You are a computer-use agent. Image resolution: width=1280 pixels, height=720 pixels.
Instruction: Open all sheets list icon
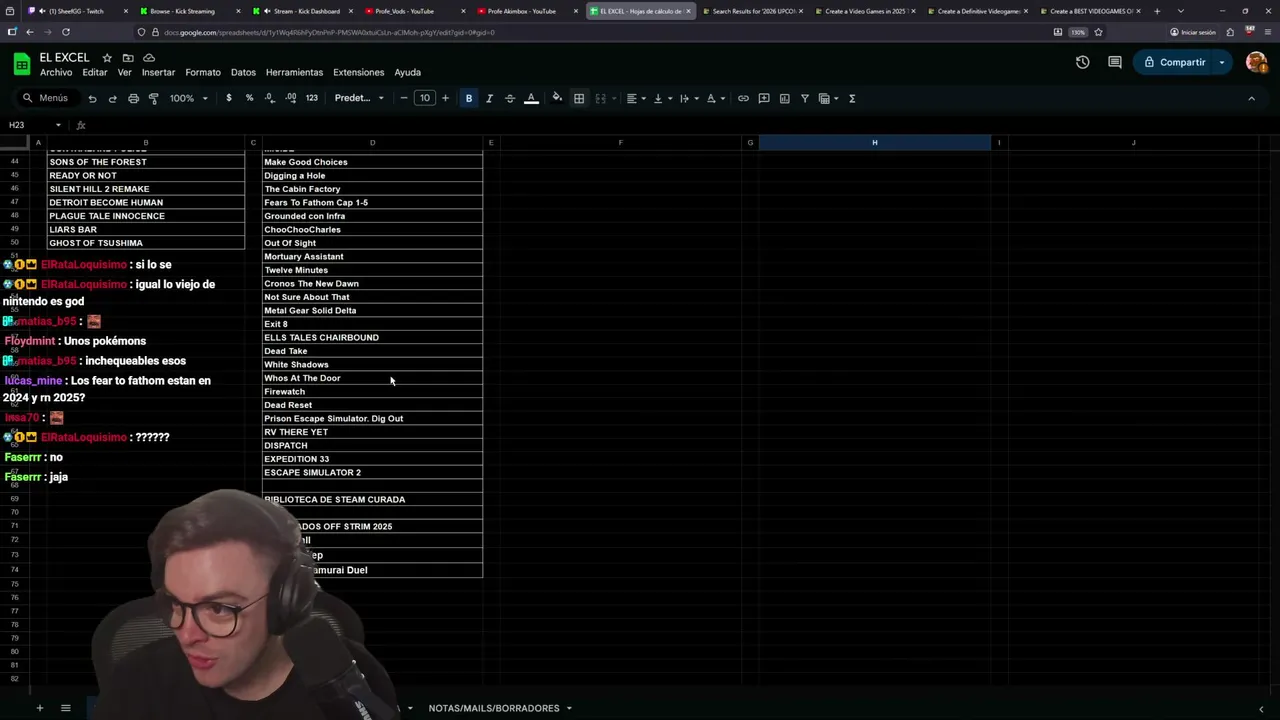66,708
